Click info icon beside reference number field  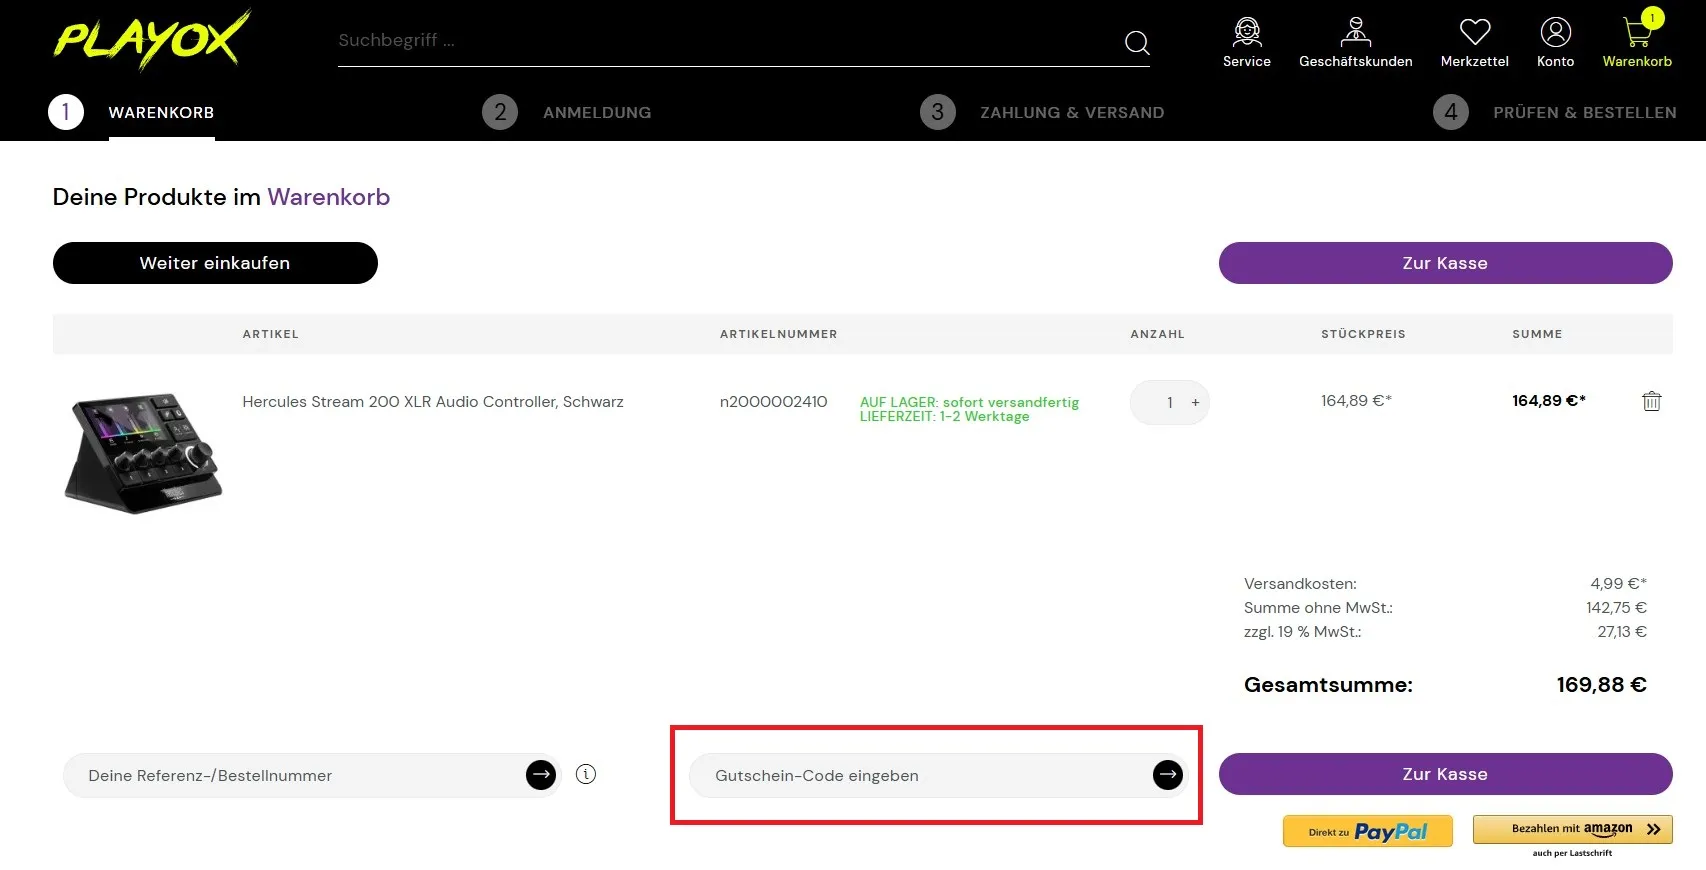click(586, 774)
